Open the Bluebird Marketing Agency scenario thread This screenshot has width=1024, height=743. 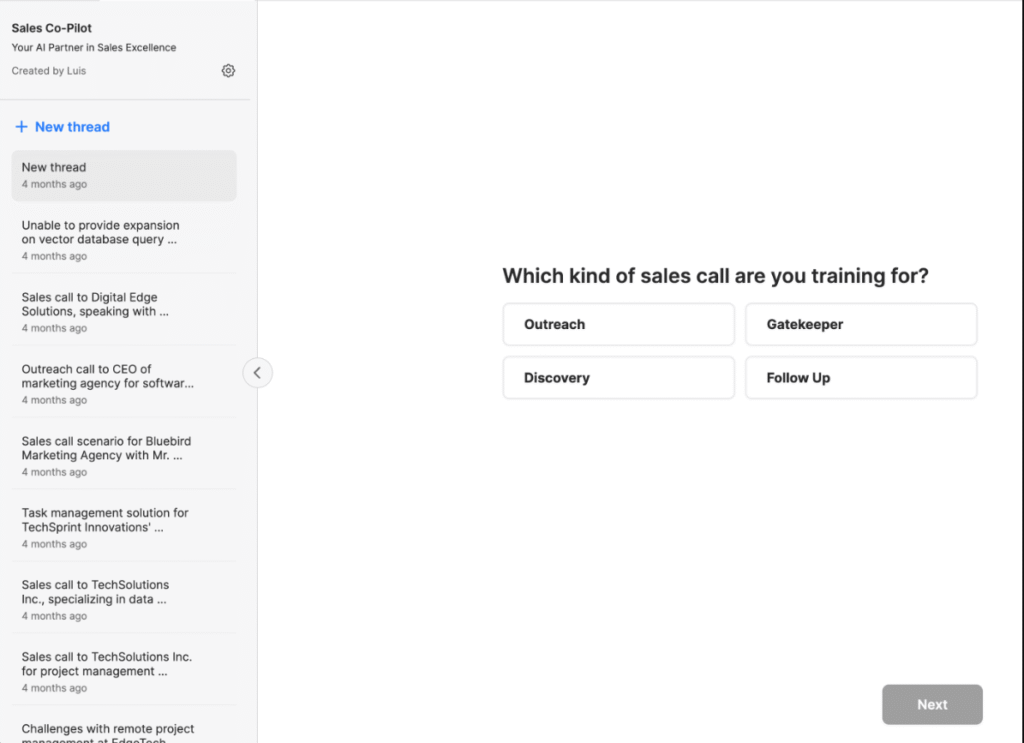coord(123,455)
